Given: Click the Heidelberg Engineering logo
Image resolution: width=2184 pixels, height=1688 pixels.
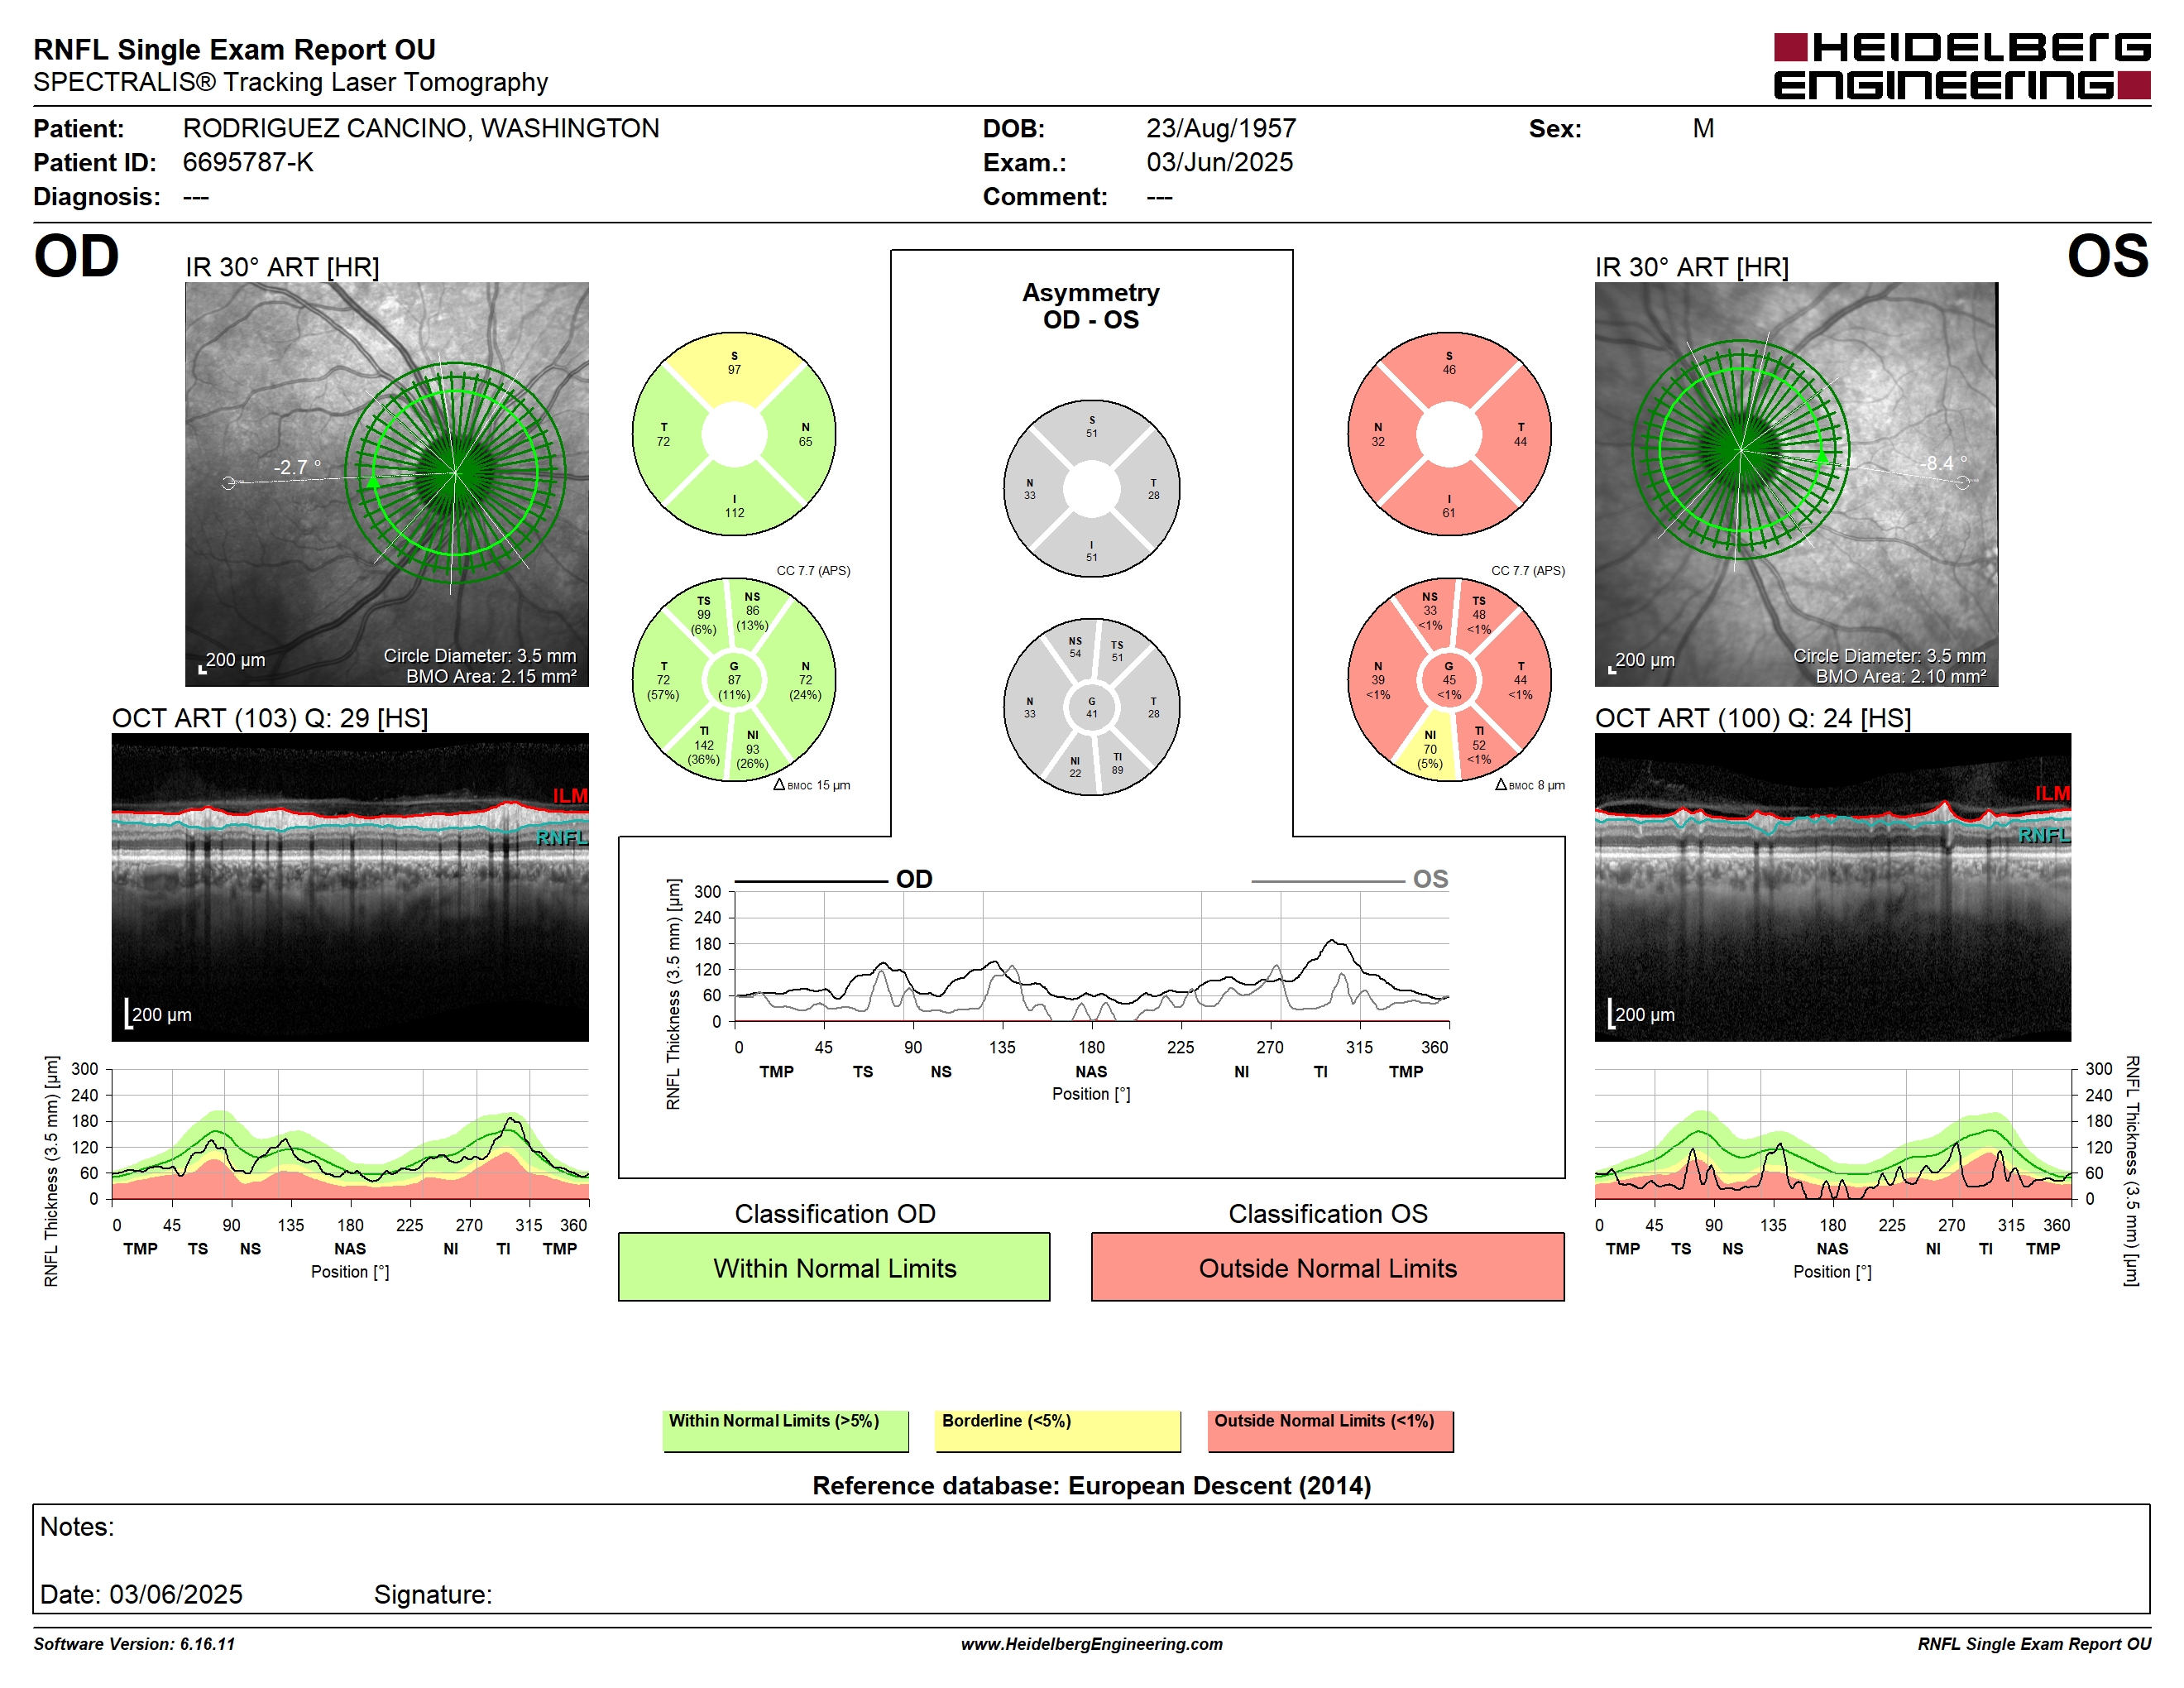Looking at the screenshot, I should point(1961,66).
